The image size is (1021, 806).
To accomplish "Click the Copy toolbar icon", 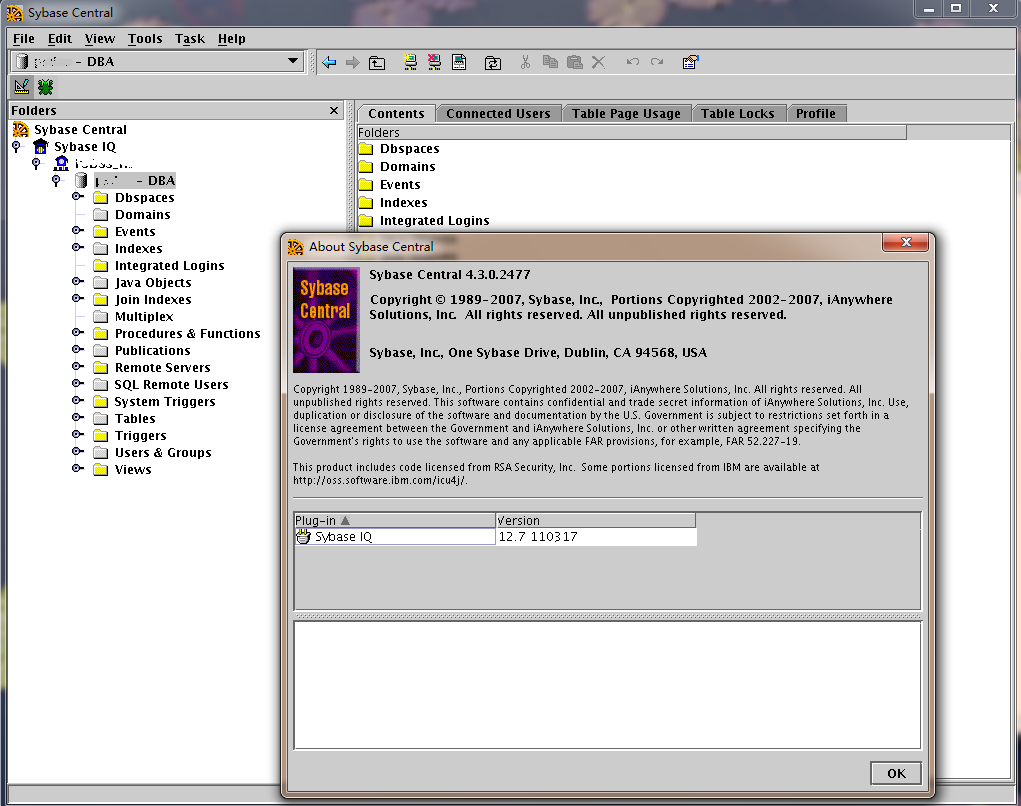I will (x=550, y=63).
